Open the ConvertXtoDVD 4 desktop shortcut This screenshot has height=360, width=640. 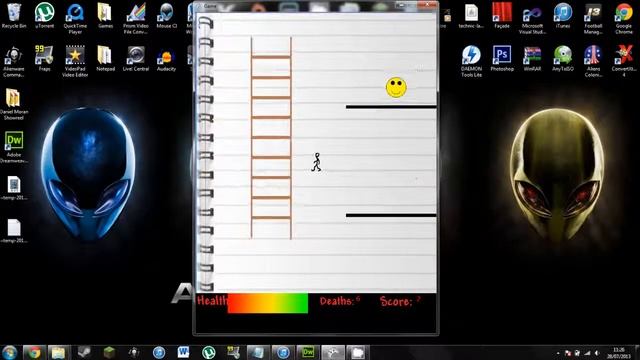(x=624, y=61)
